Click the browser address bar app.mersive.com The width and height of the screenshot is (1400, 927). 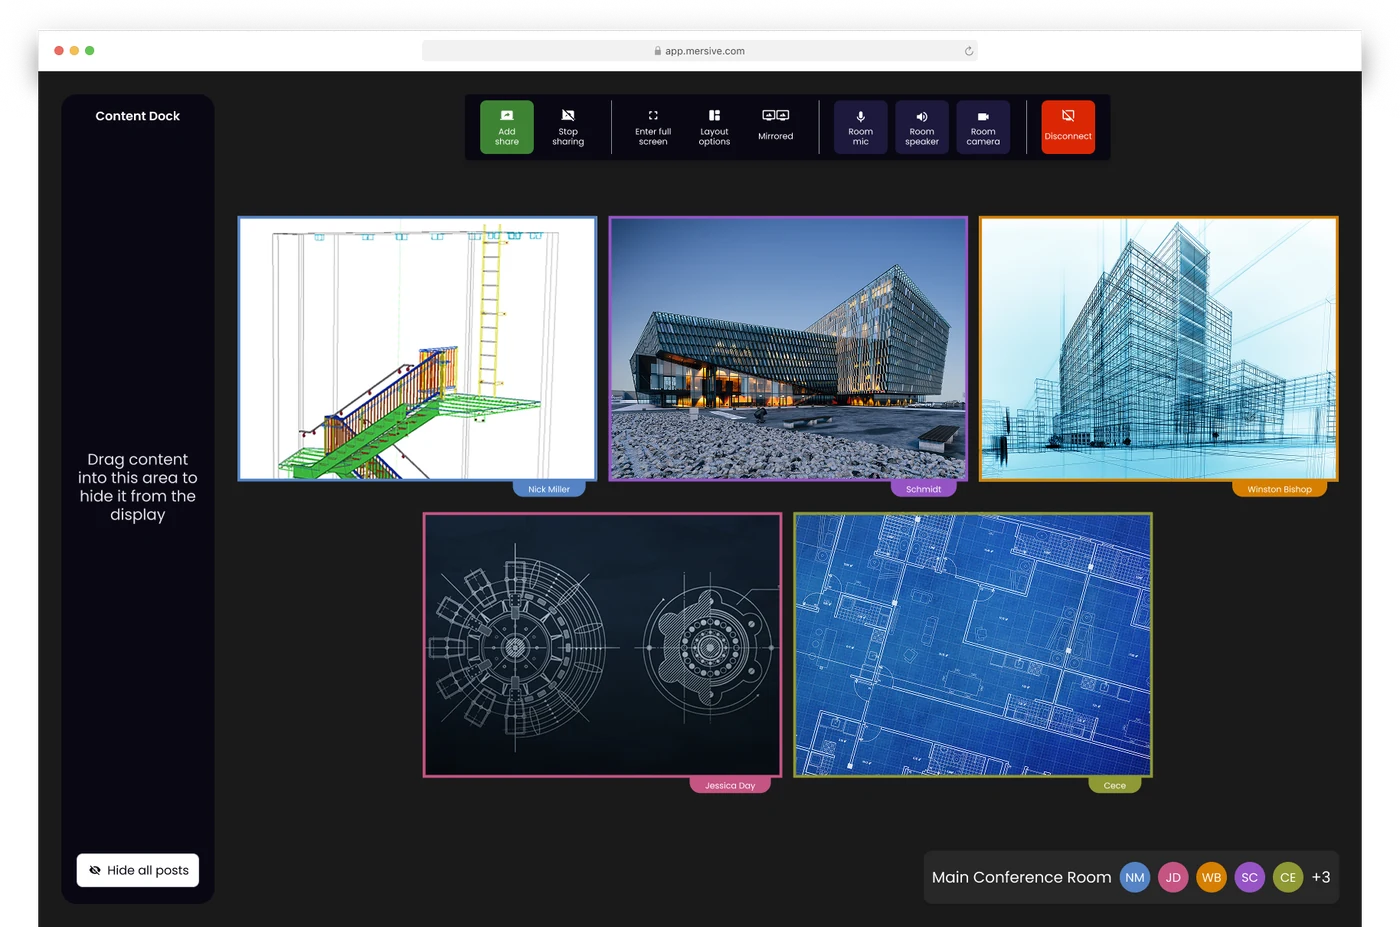[700, 51]
